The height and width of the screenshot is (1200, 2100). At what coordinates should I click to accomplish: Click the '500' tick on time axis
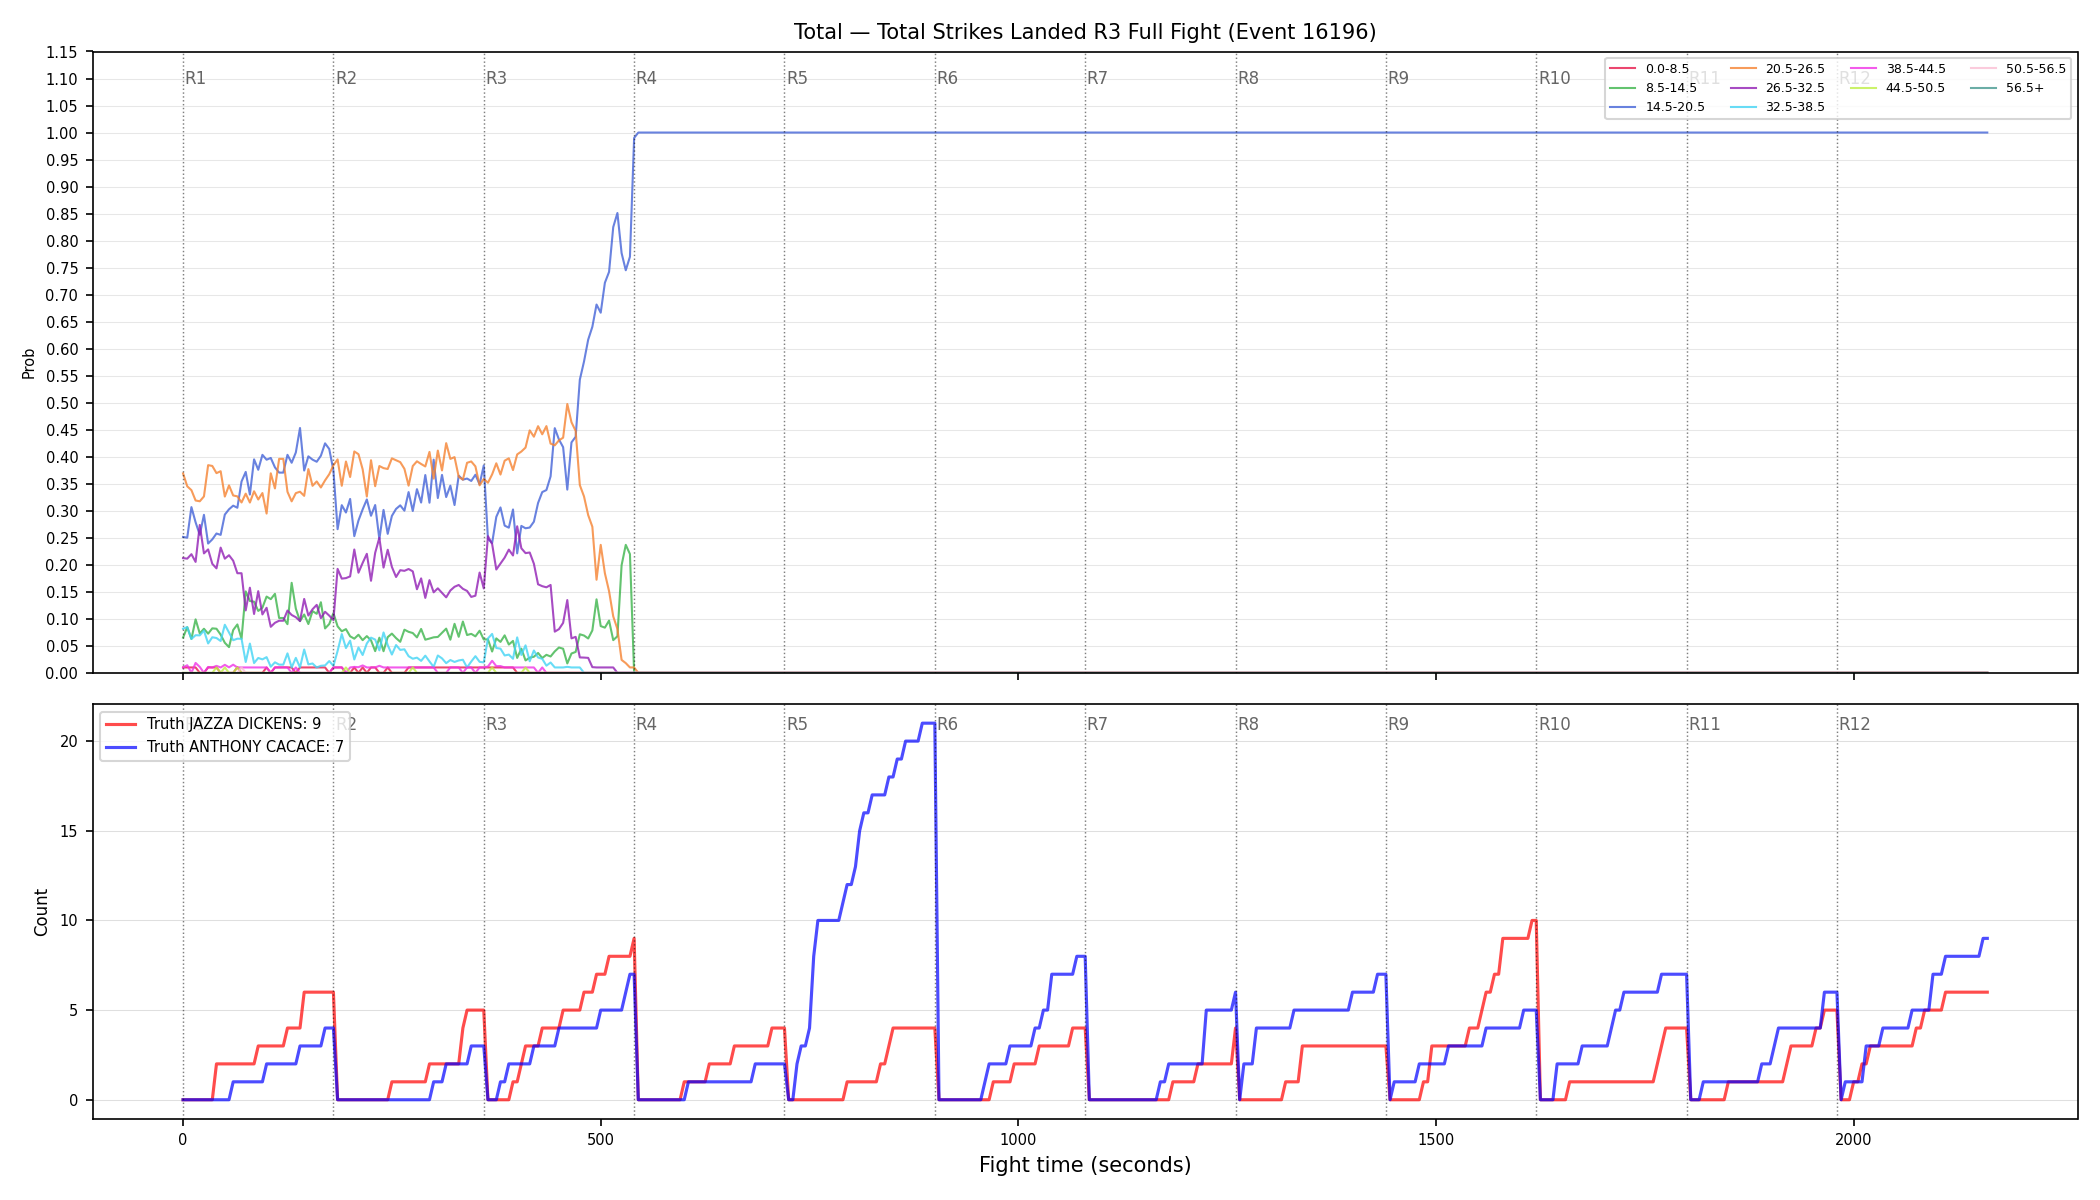[x=600, y=1139]
